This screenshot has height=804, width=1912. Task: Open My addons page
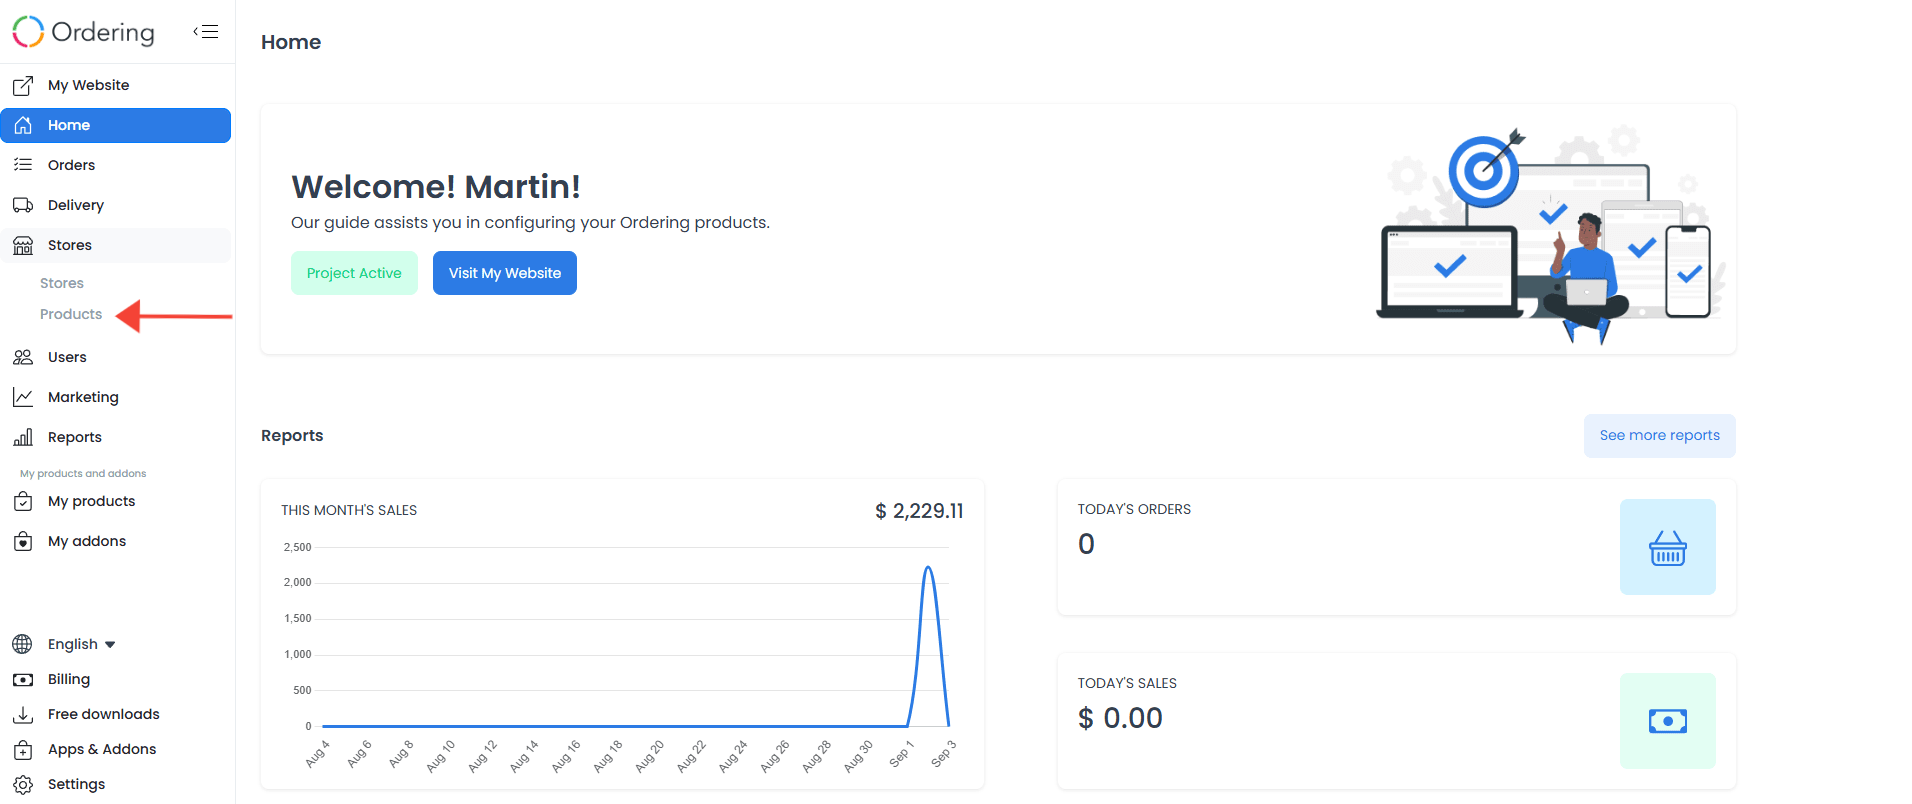click(116, 541)
